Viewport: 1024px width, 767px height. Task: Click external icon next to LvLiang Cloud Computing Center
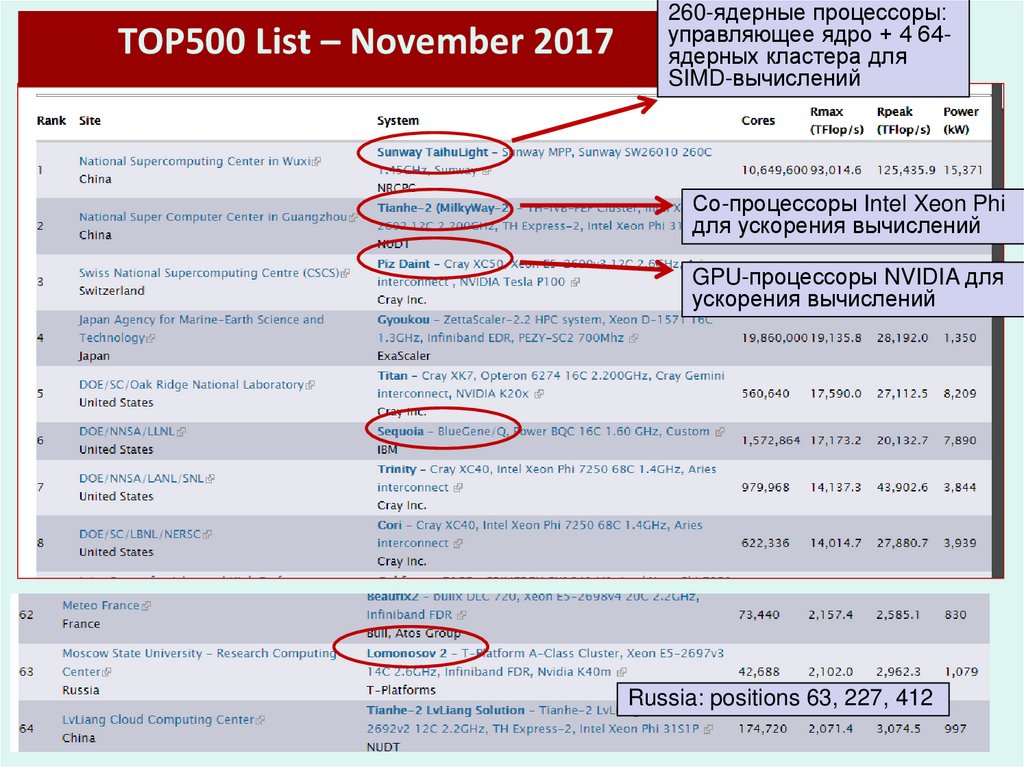(261, 720)
